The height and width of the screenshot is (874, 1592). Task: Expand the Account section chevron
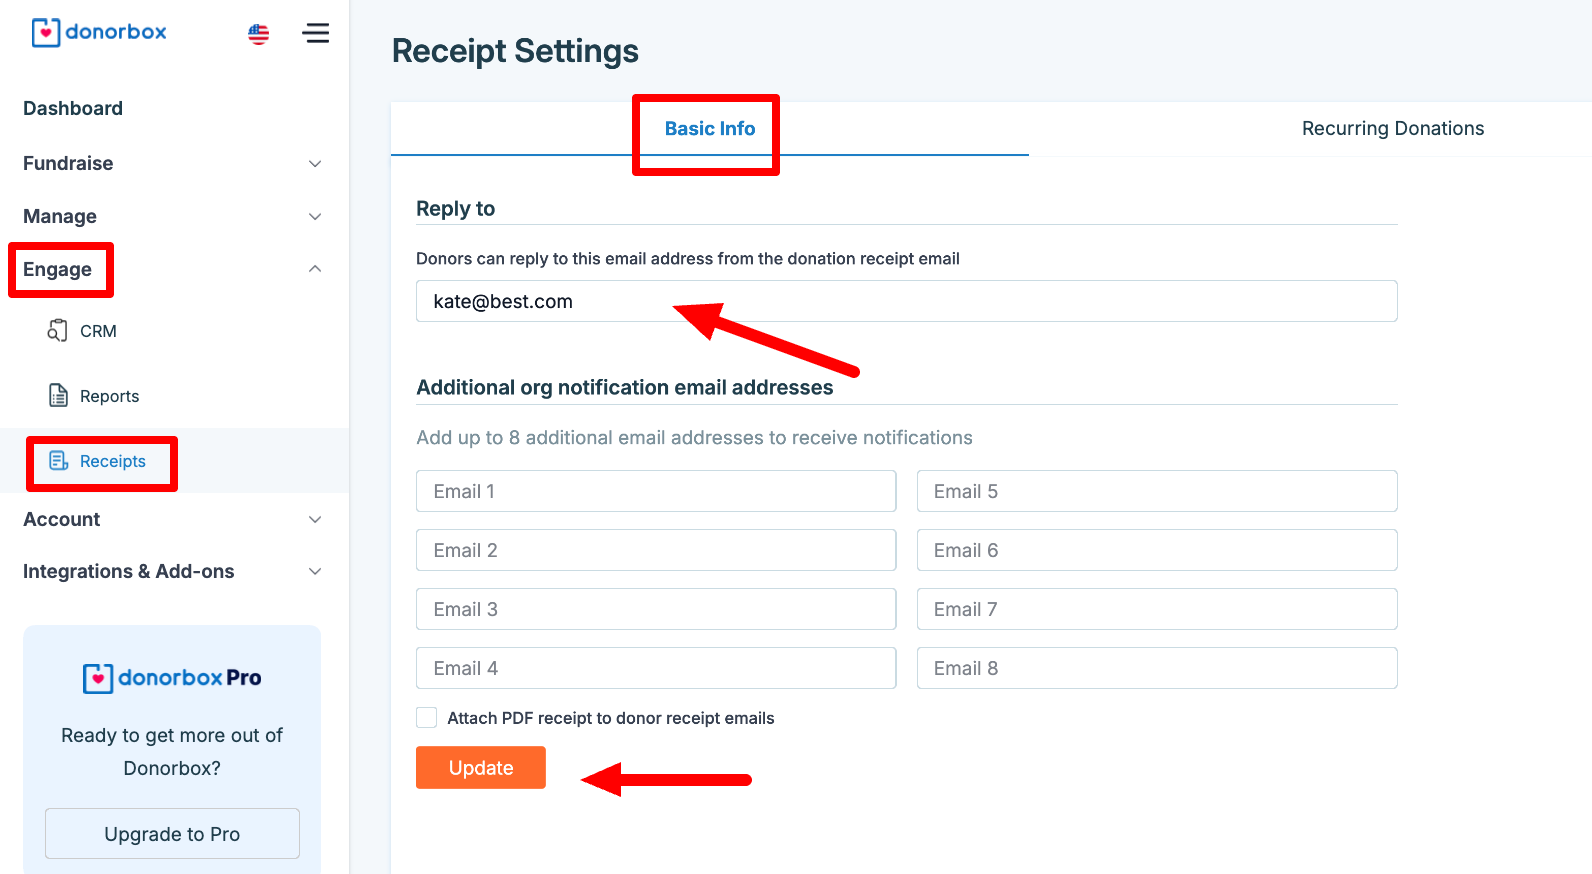315,520
